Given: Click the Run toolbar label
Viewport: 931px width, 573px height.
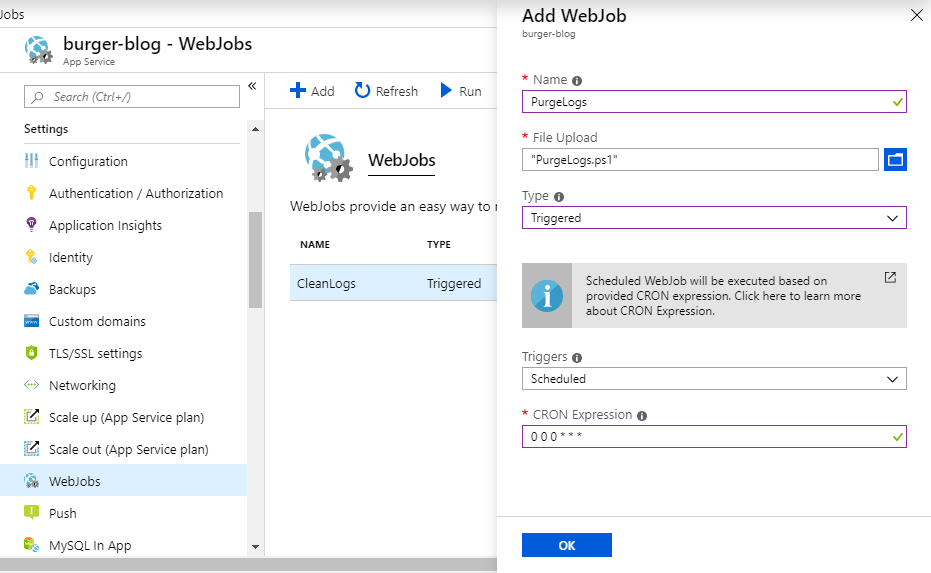Looking at the screenshot, I should click(470, 91).
